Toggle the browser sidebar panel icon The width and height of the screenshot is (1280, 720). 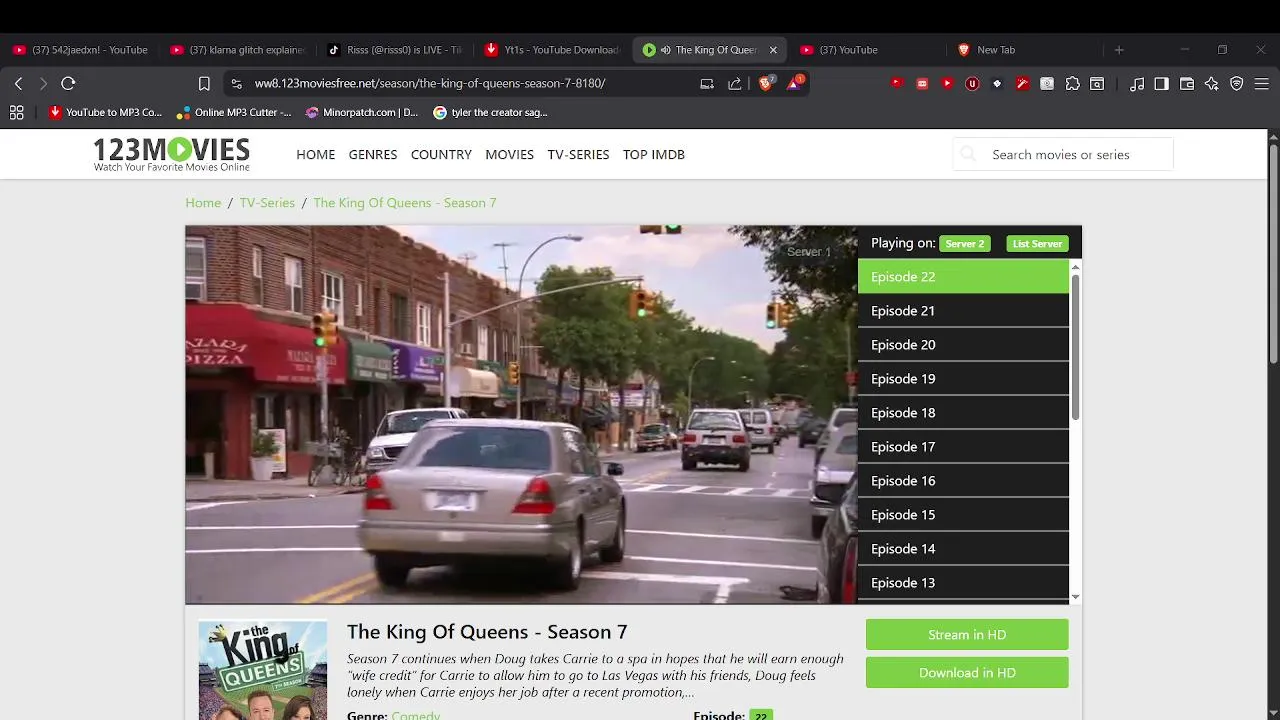pos(1161,84)
